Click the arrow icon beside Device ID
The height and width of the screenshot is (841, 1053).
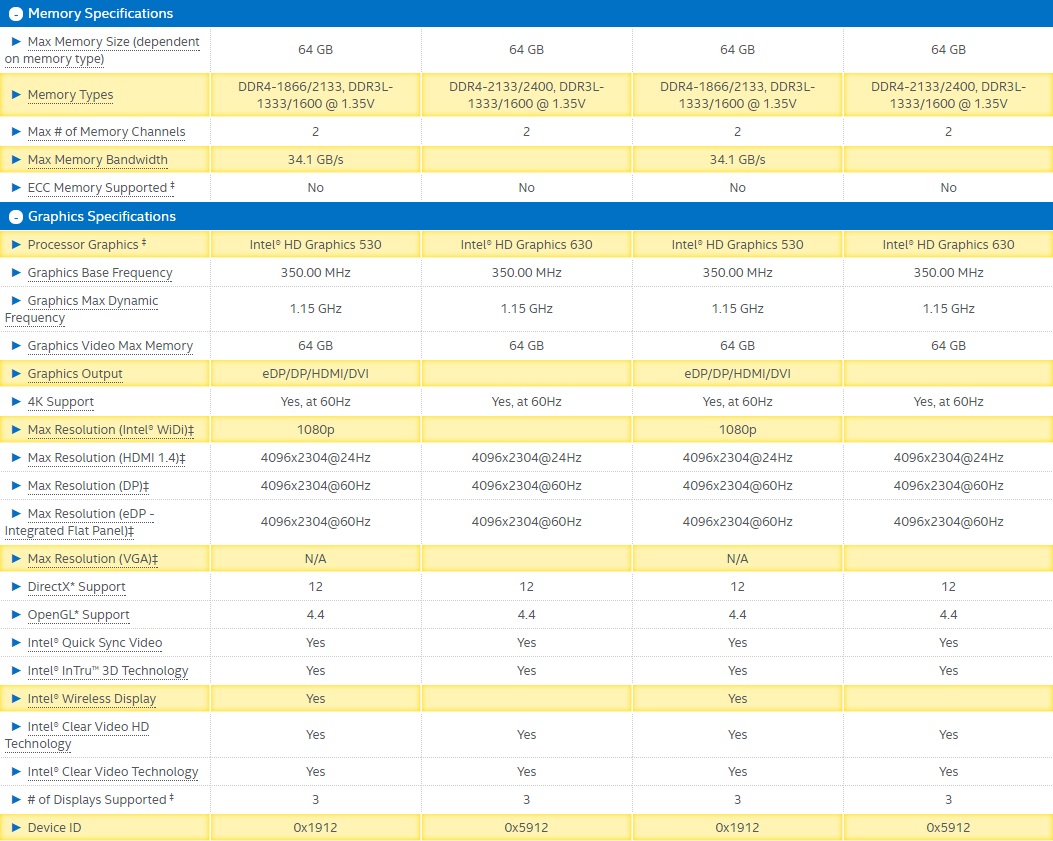[16, 828]
